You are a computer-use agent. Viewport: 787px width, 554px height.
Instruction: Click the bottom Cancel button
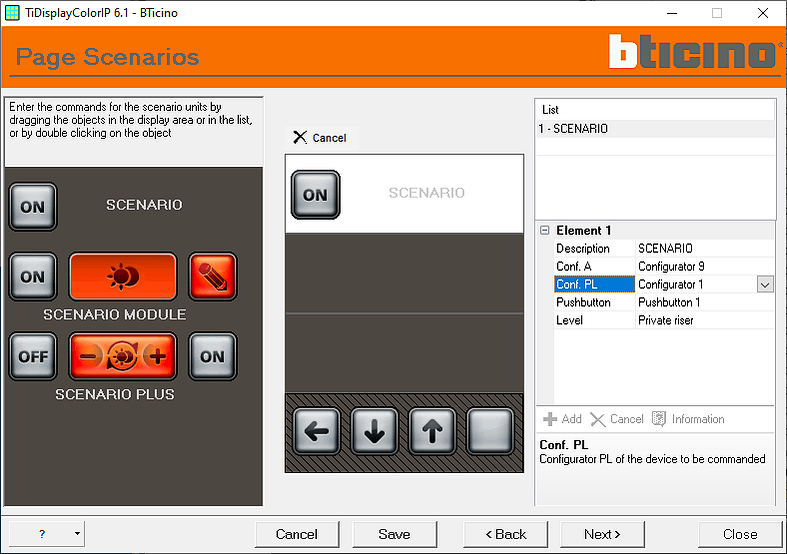coord(297,534)
